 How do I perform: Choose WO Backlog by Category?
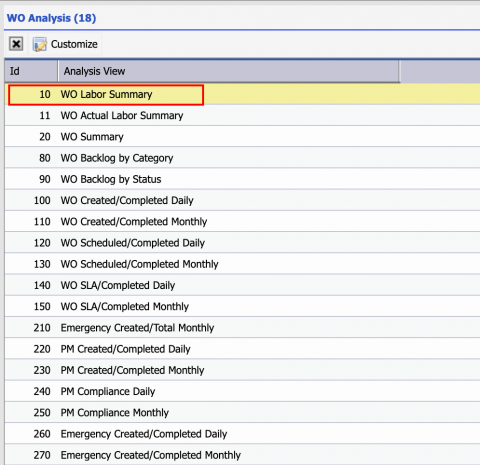tap(242, 158)
